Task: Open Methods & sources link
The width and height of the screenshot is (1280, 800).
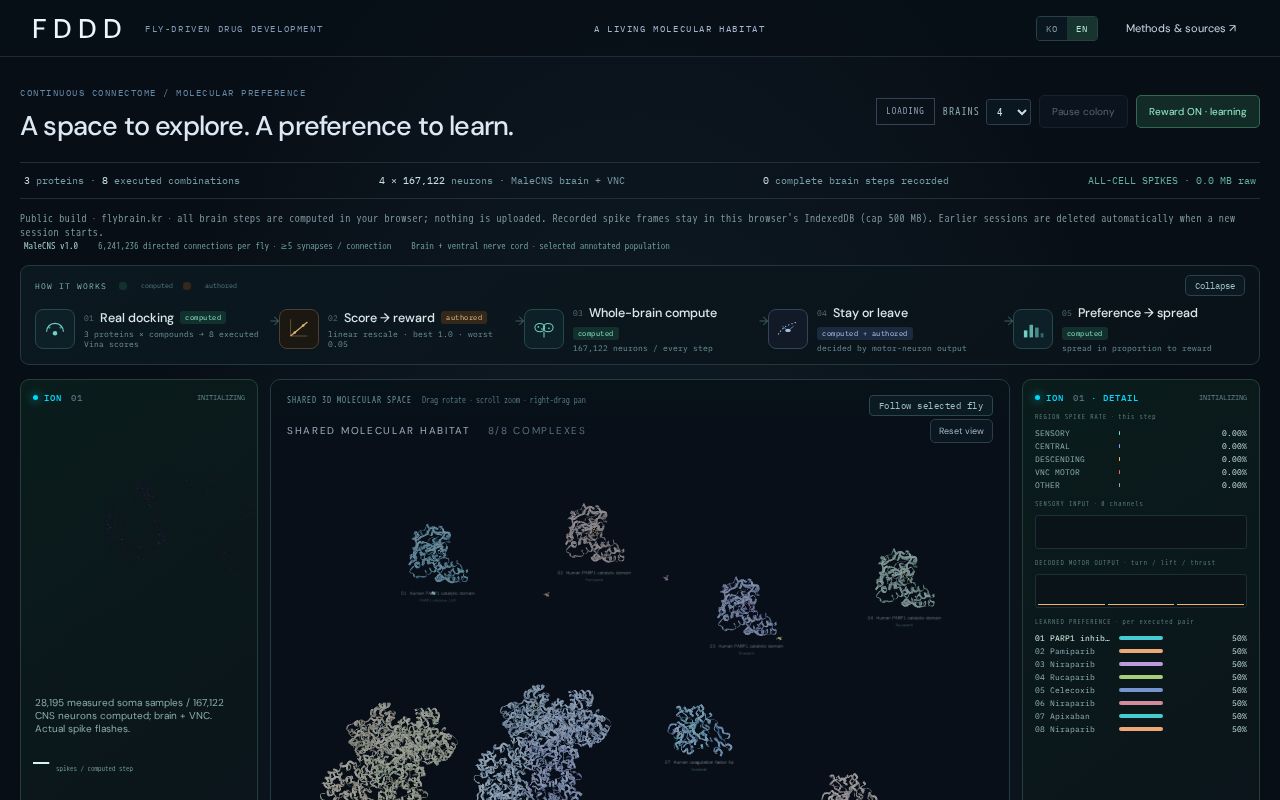Action: (x=1181, y=28)
